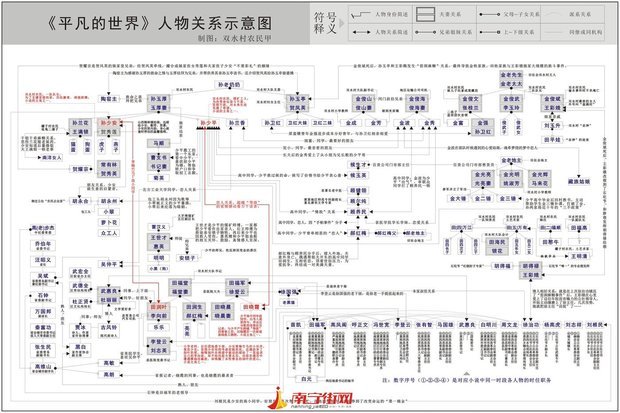Screen dimensions: 620x413
Task: Select the 马来花 box
Action: tap(540, 184)
